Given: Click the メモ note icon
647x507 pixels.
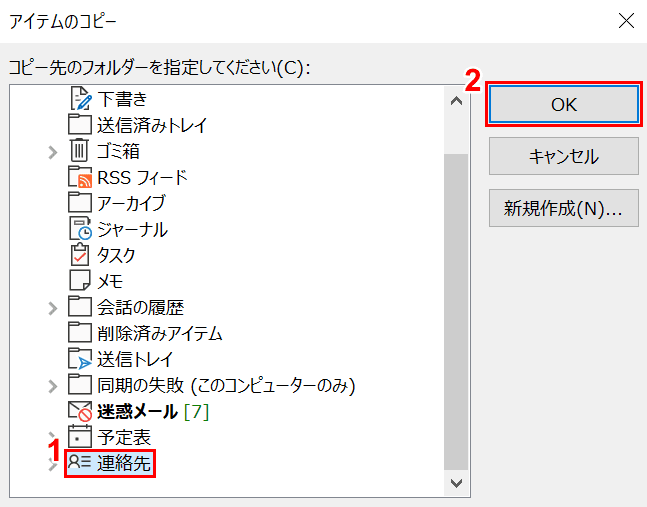Looking at the screenshot, I should pos(80,281).
